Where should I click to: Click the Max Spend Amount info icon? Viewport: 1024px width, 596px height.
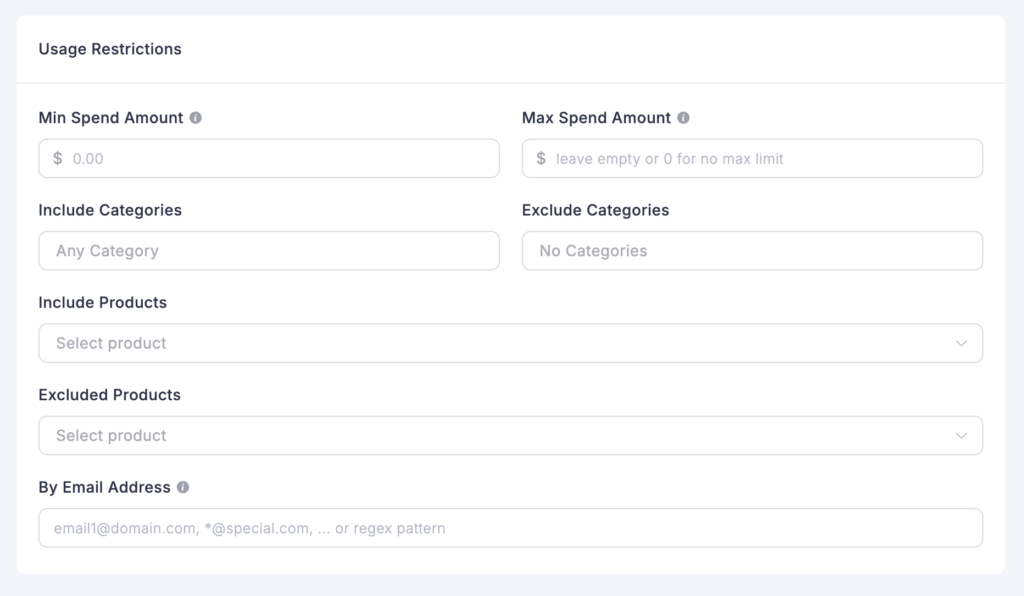pos(684,118)
